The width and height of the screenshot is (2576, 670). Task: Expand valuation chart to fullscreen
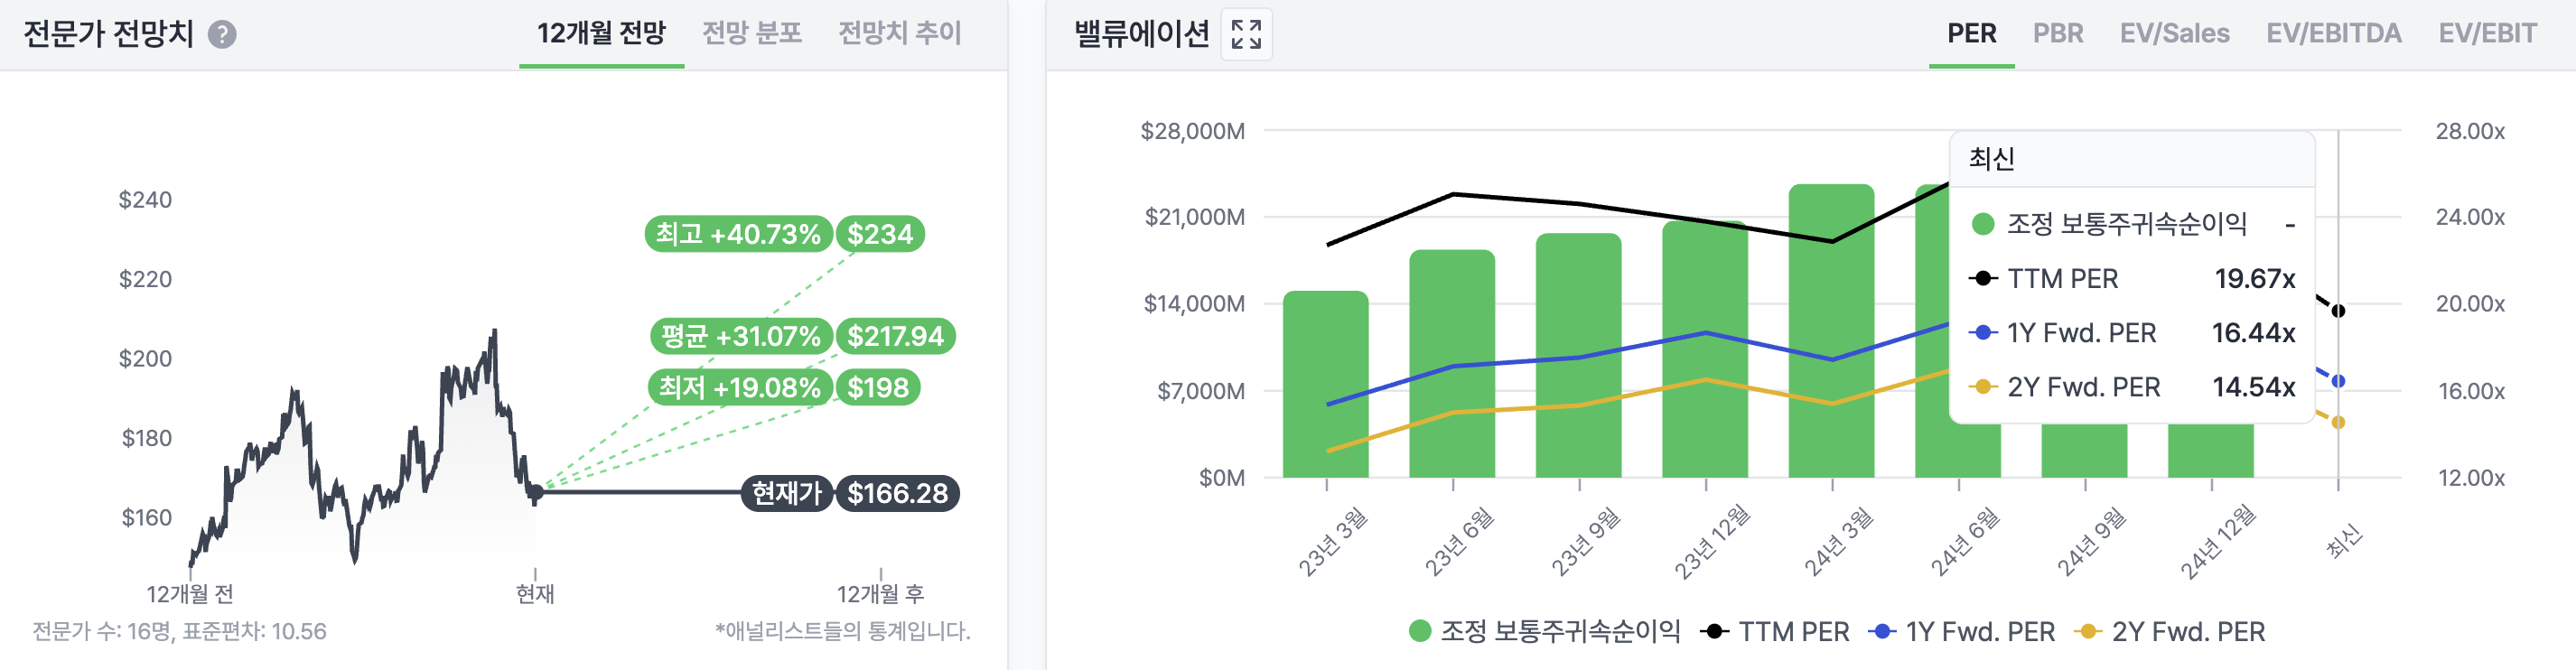tap(1246, 34)
